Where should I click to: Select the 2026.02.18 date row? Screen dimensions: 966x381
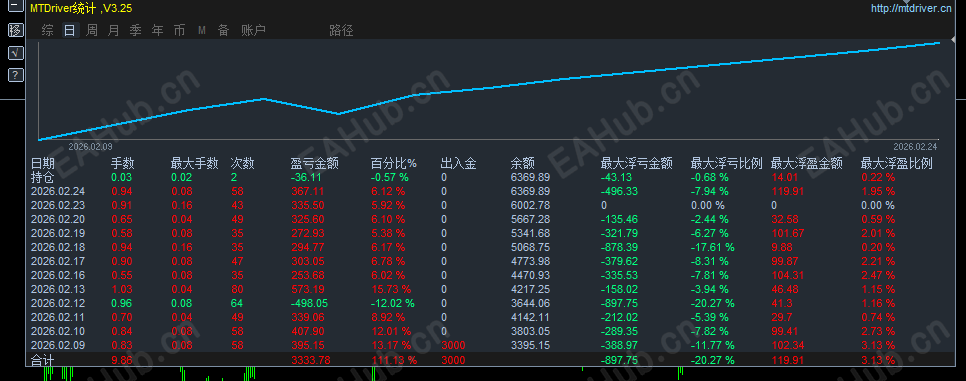tap(58, 247)
